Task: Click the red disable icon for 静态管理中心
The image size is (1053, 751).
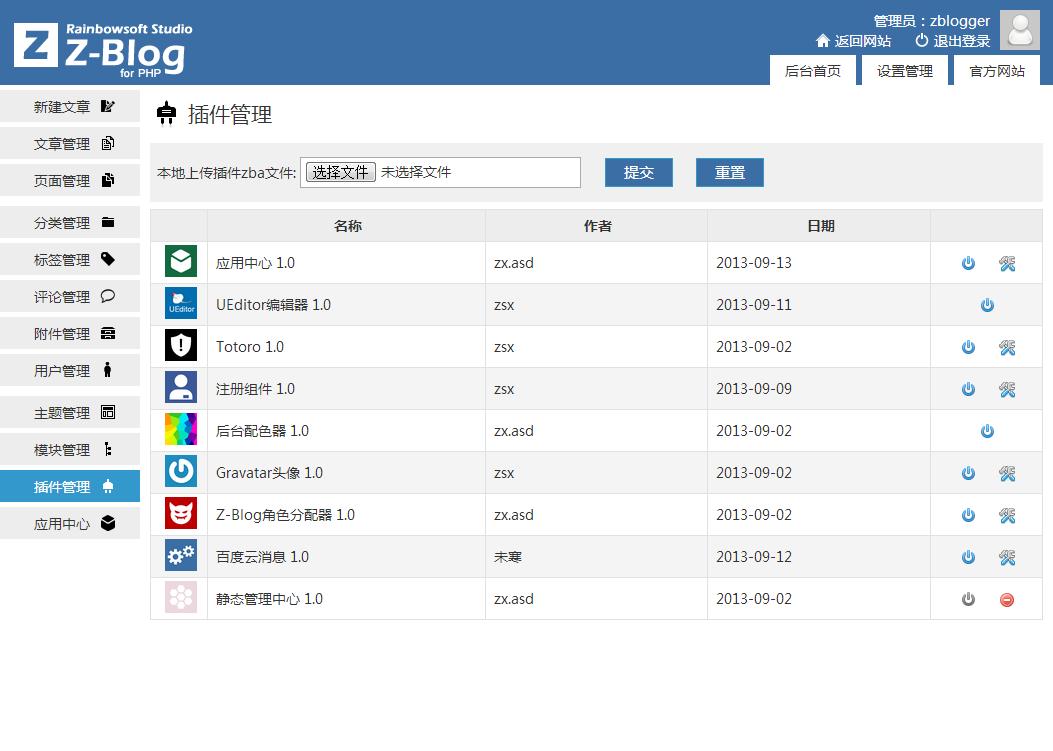Action: pyautogui.click(x=1006, y=599)
